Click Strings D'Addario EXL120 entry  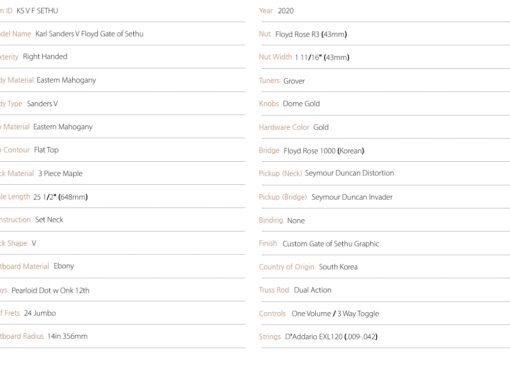pos(318,337)
